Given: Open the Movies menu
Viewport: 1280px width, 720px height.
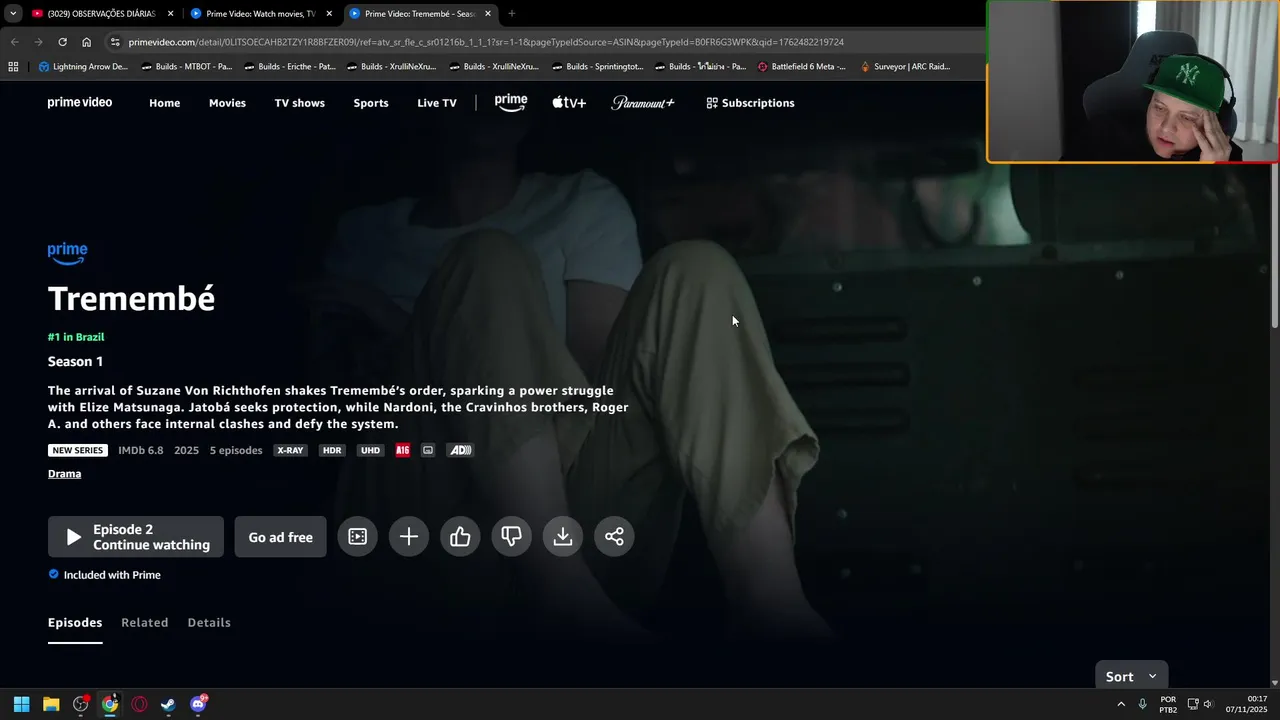Looking at the screenshot, I should (x=227, y=103).
